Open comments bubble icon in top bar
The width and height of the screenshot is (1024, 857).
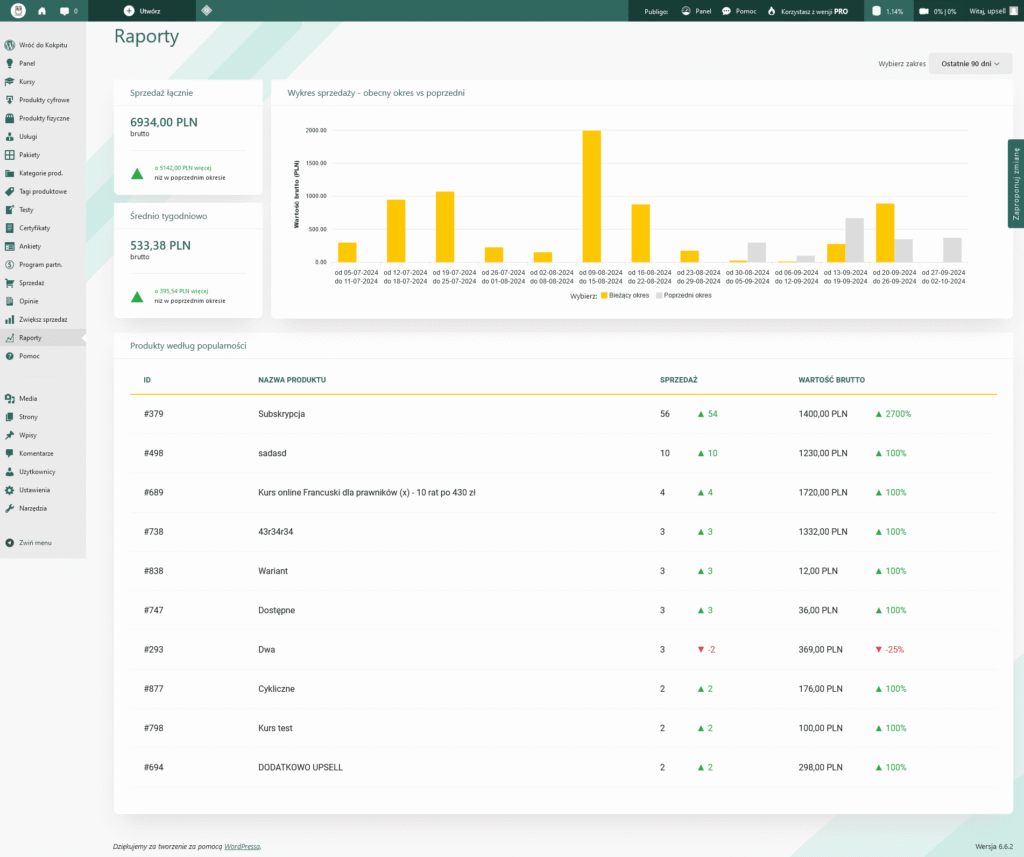pyautogui.click(x=64, y=11)
